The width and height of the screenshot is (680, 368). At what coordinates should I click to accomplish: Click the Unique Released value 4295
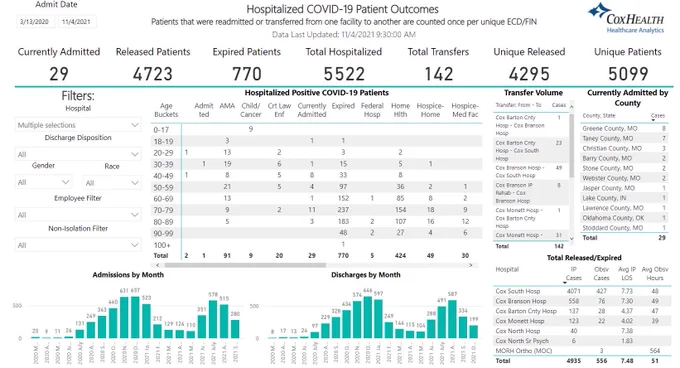pyautogui.click(x=529, y=74)
